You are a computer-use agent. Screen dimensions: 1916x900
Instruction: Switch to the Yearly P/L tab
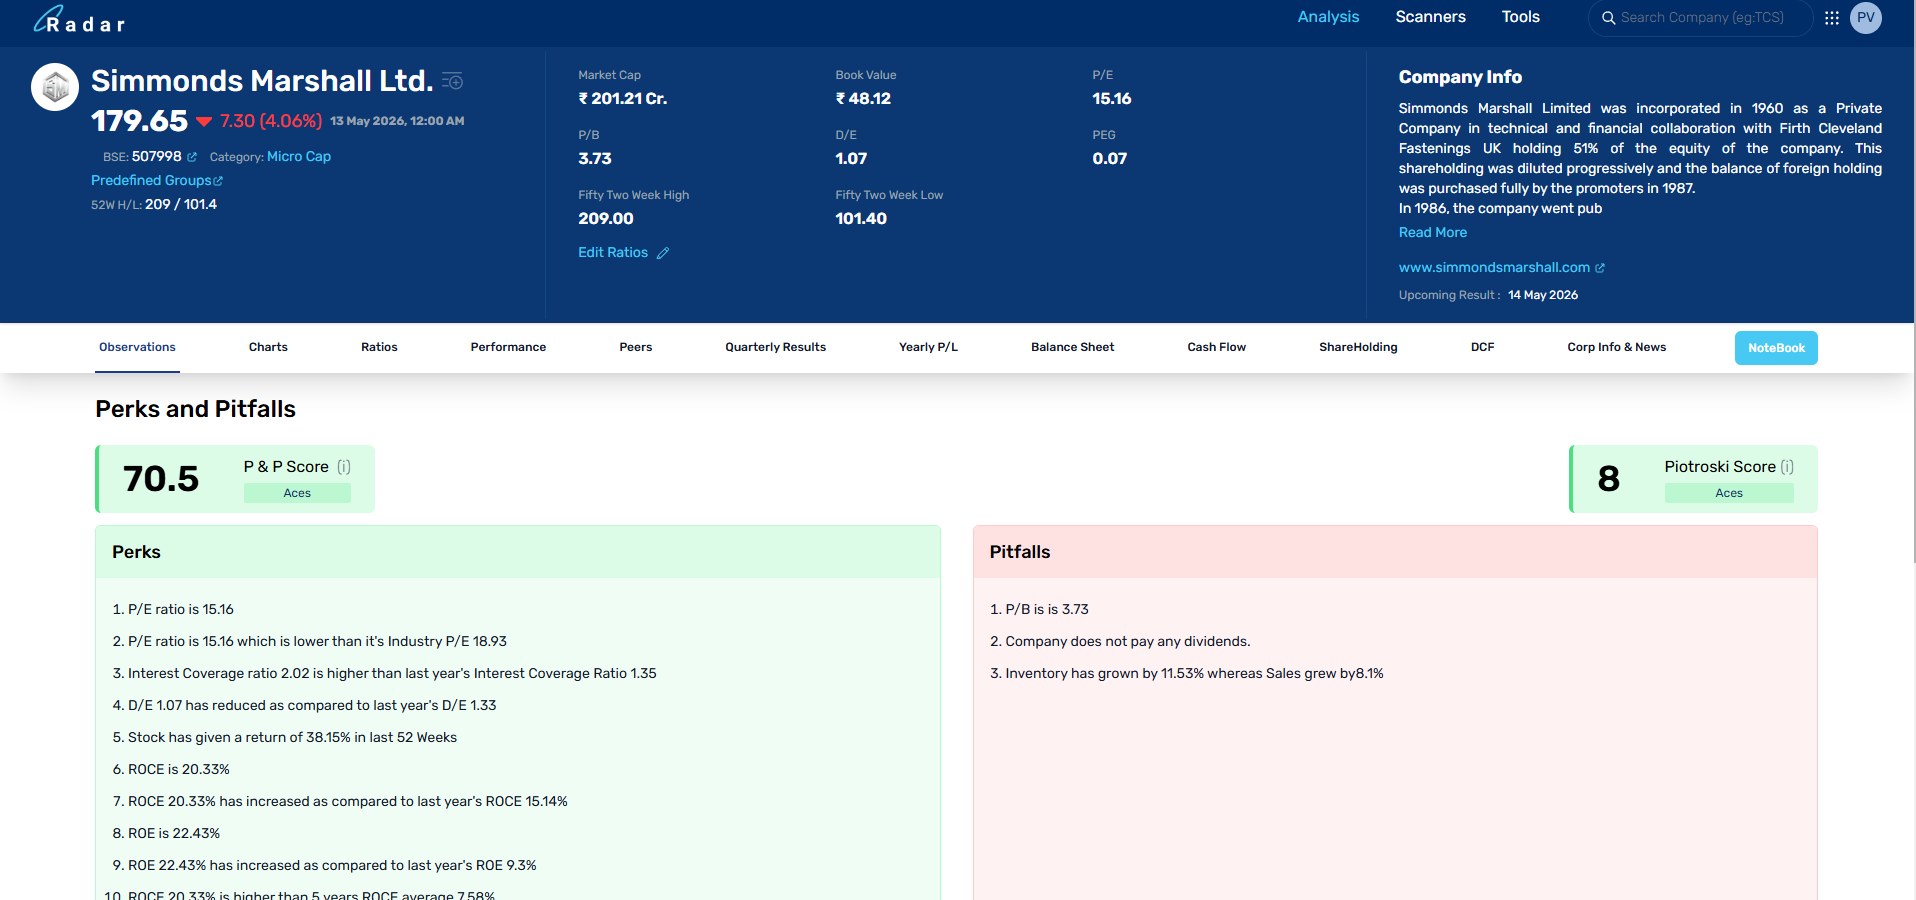pyautogui.click(x=928, y=347)
